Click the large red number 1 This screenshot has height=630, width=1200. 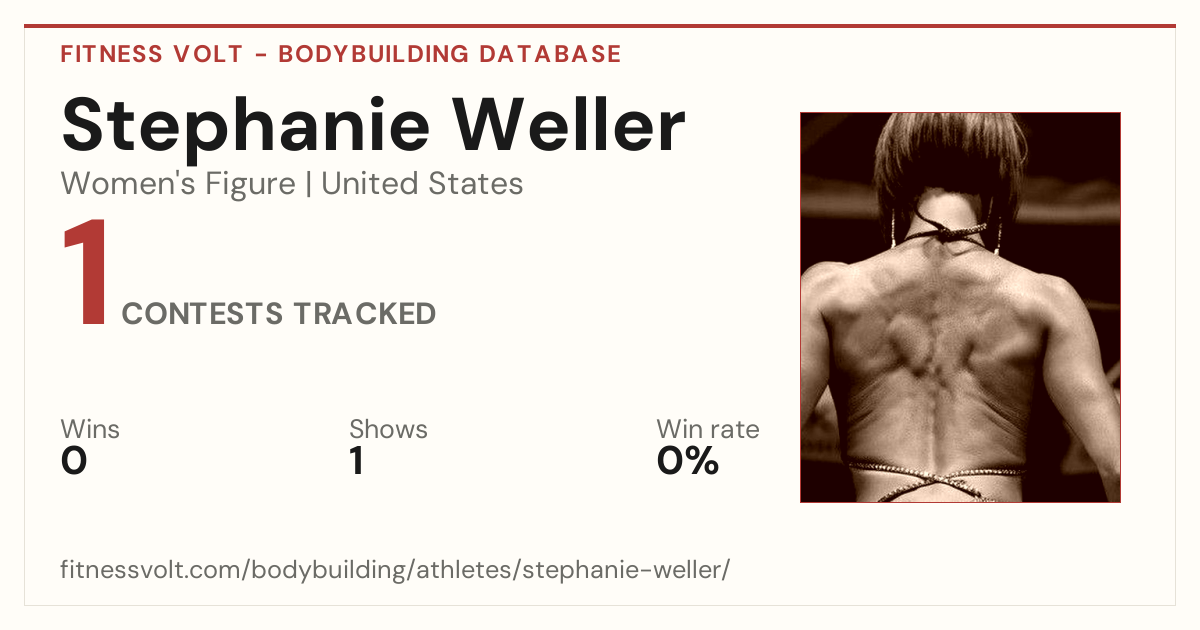(85, 274)
